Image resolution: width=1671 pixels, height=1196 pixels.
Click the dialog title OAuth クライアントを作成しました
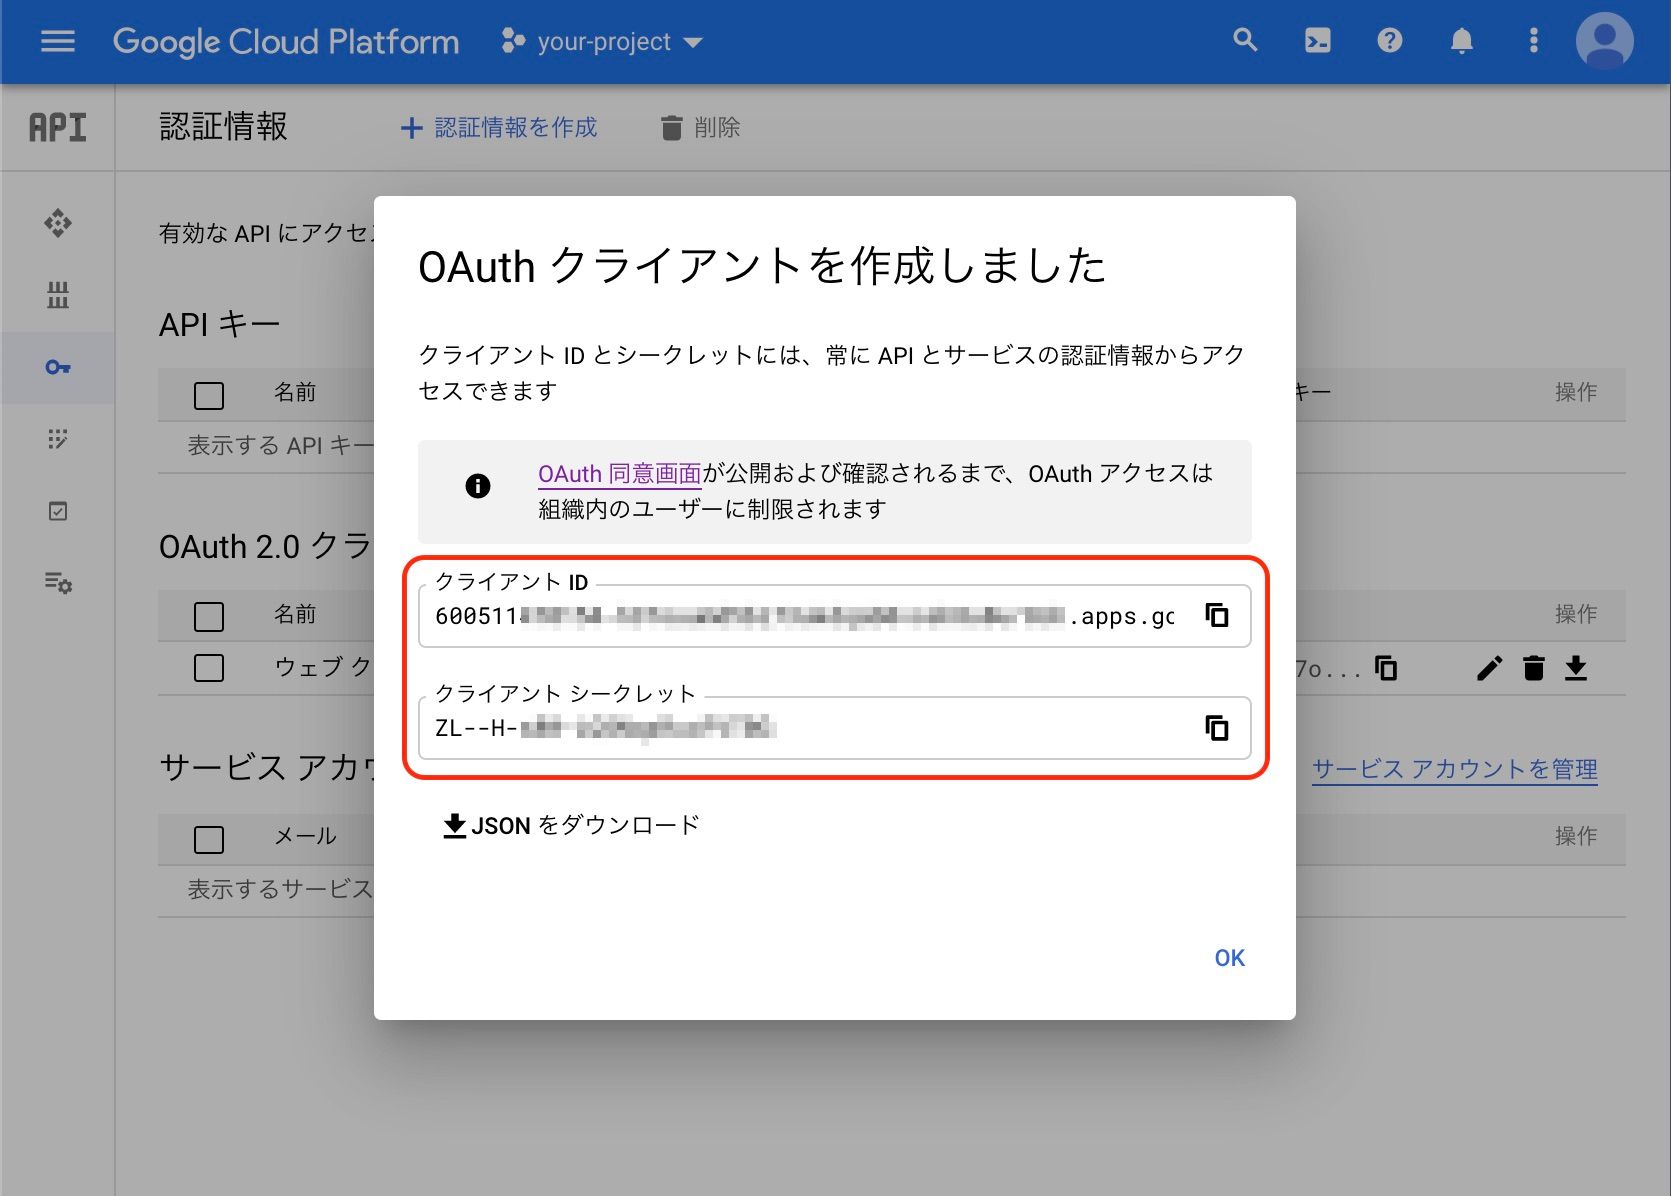pyautogui.click(x=762, y=266)
